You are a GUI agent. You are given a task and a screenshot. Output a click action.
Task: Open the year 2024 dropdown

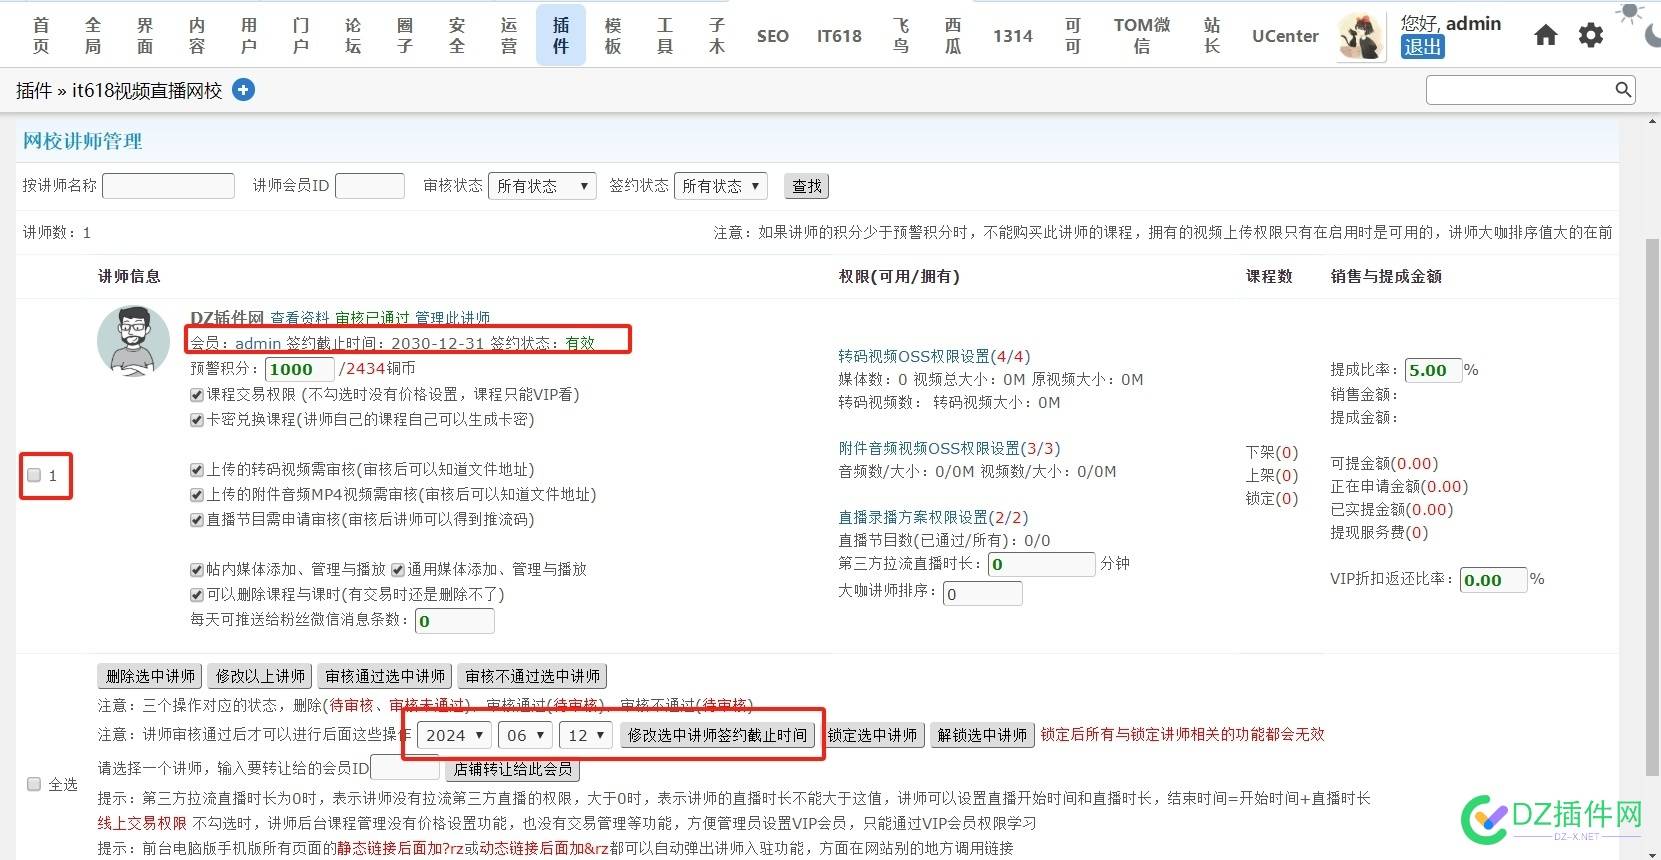tap(454, 735)
